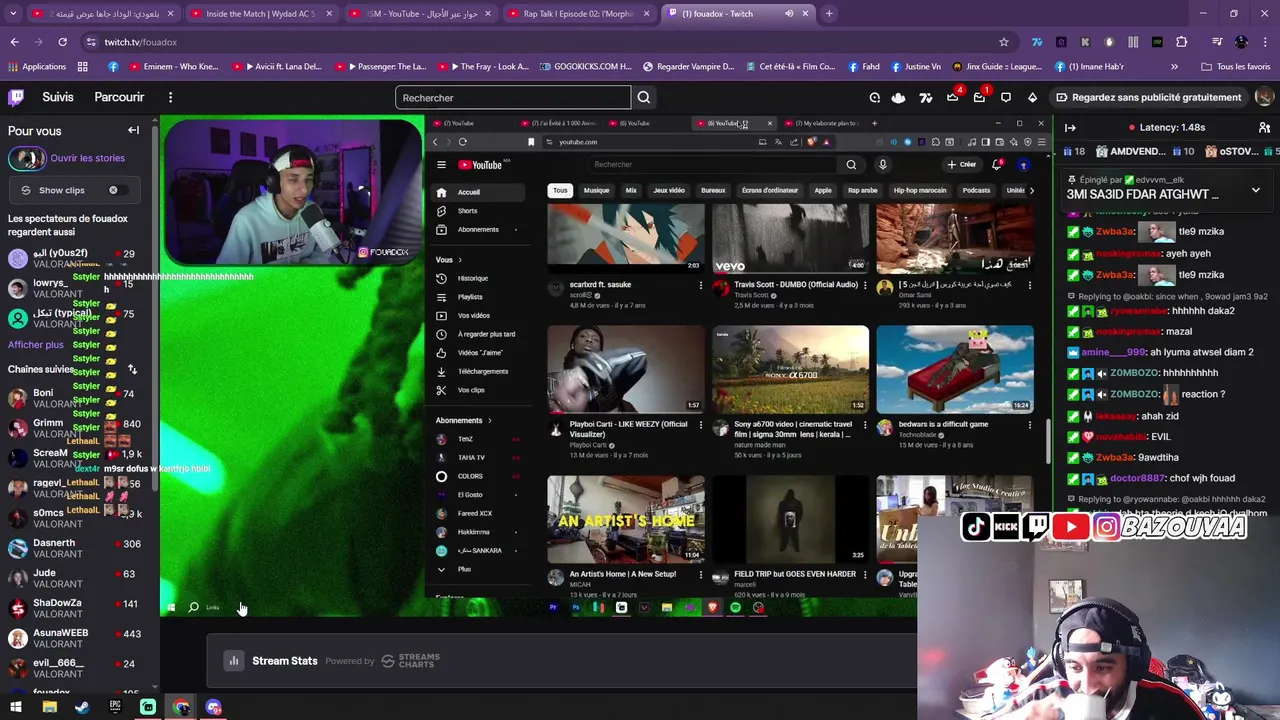Click the Twitch search magnifier button

tap(644, 97)
